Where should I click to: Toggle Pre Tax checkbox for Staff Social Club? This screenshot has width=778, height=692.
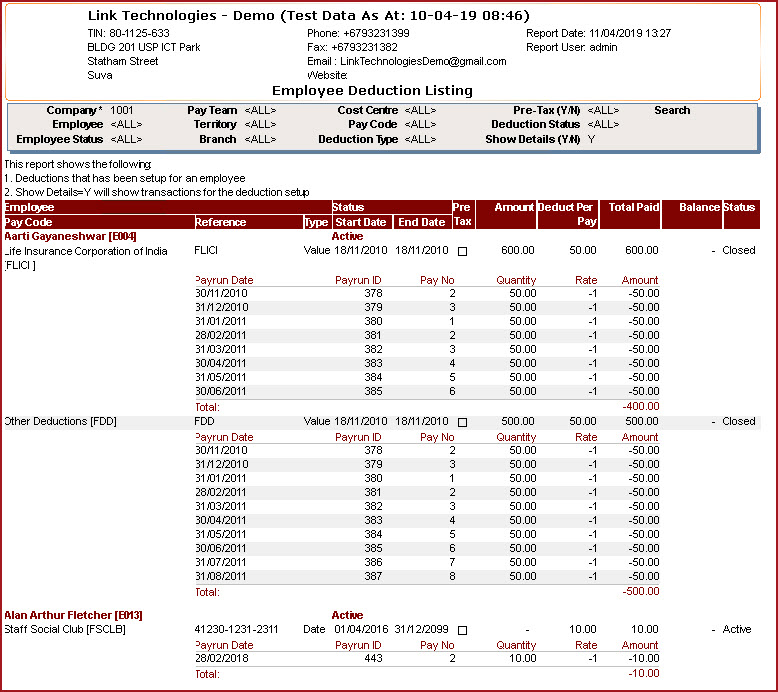click(462, 630)
